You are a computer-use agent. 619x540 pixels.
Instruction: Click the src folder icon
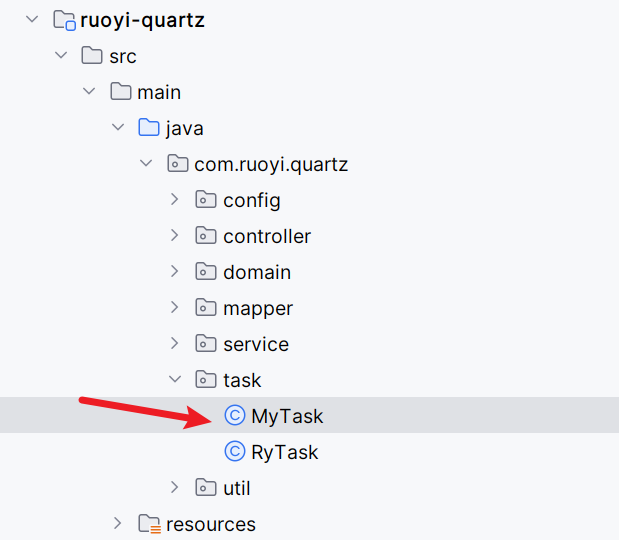[92, 56]
